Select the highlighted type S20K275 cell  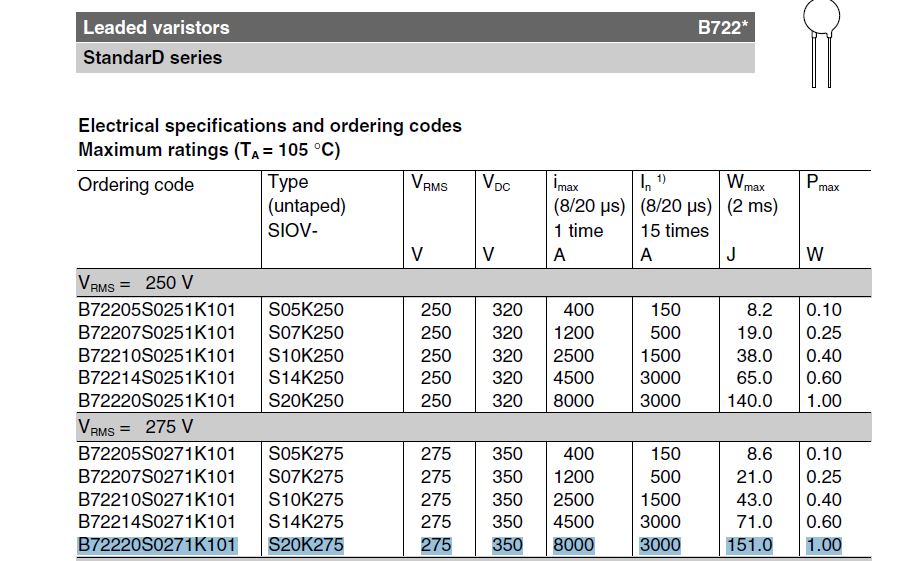[x=306, y=545]
